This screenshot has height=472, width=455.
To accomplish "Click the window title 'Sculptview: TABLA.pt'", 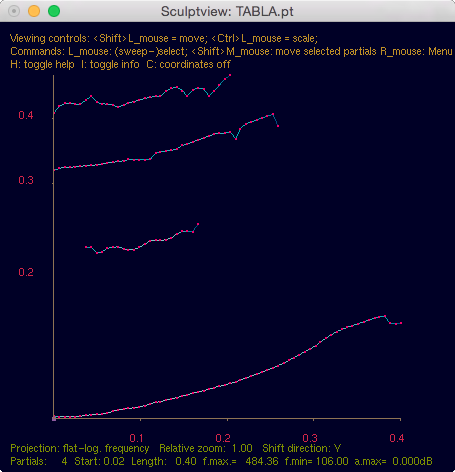I will [227, 11].
